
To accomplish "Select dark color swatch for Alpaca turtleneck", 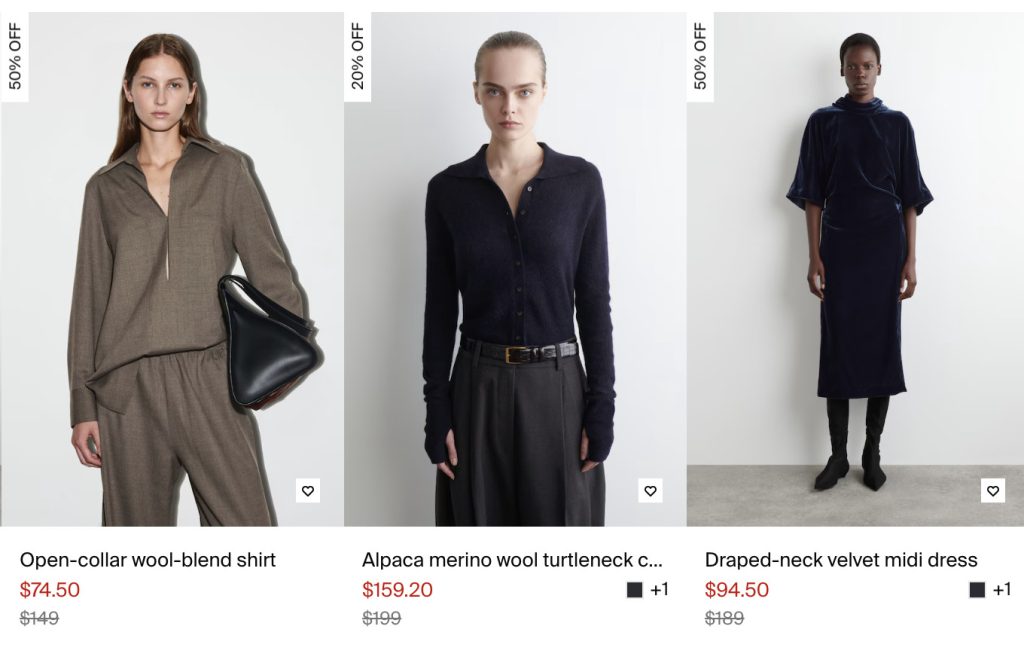I will (x=634, y=590).
